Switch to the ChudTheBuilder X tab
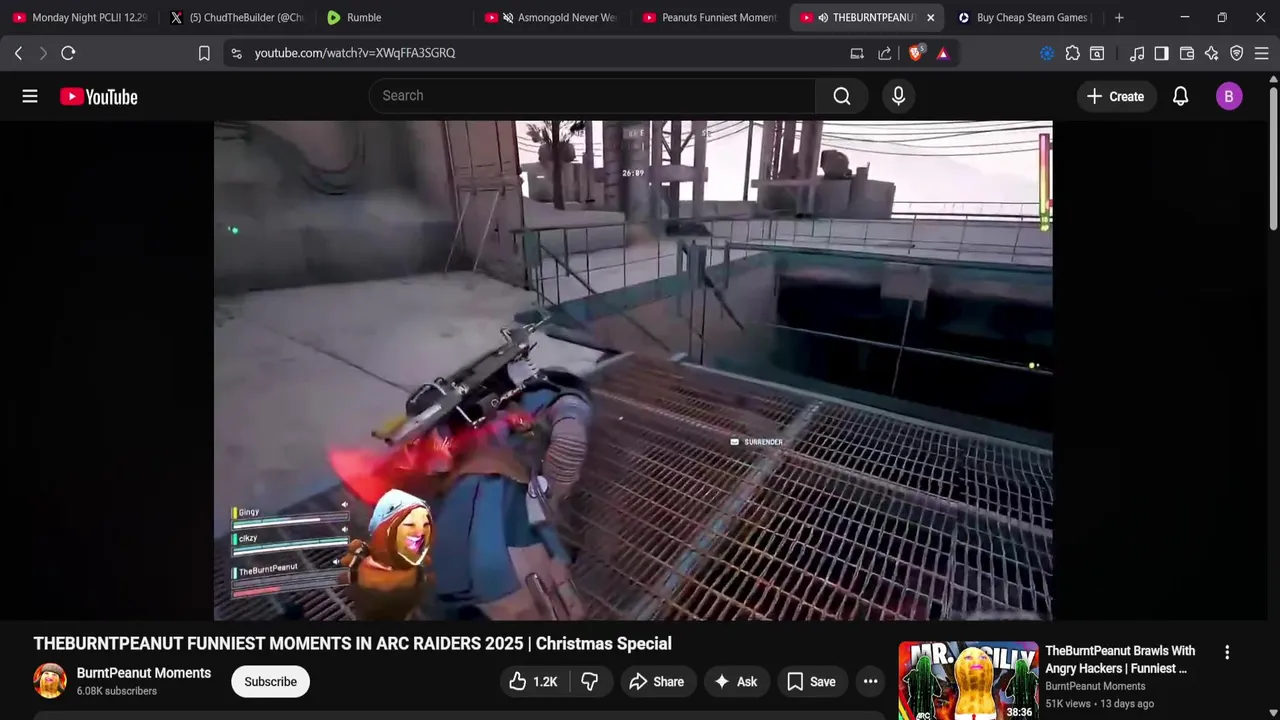Image resolution: width=1280 pixels, height=720 pixels. coord(238,17)
